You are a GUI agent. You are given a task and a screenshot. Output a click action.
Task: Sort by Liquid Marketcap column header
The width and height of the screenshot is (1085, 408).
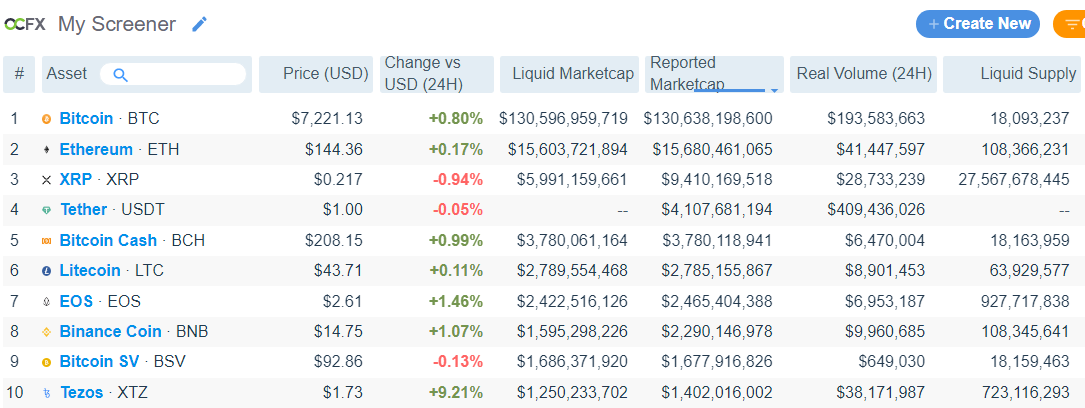(569, 74)
